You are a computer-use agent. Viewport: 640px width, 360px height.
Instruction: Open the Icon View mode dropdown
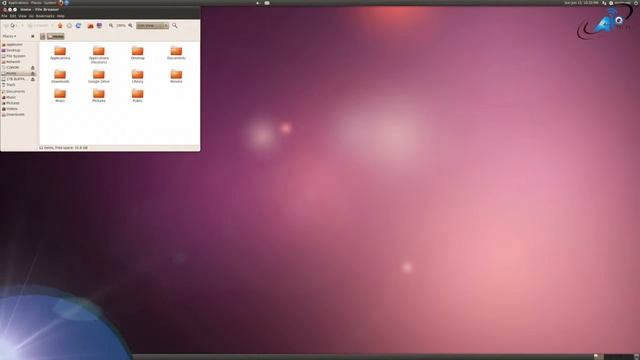click(x=152, y=26)
